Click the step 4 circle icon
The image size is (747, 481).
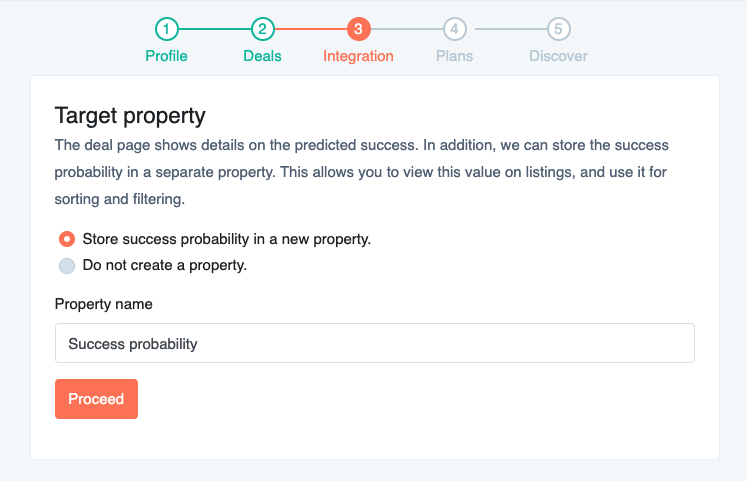tap(455, 29)
